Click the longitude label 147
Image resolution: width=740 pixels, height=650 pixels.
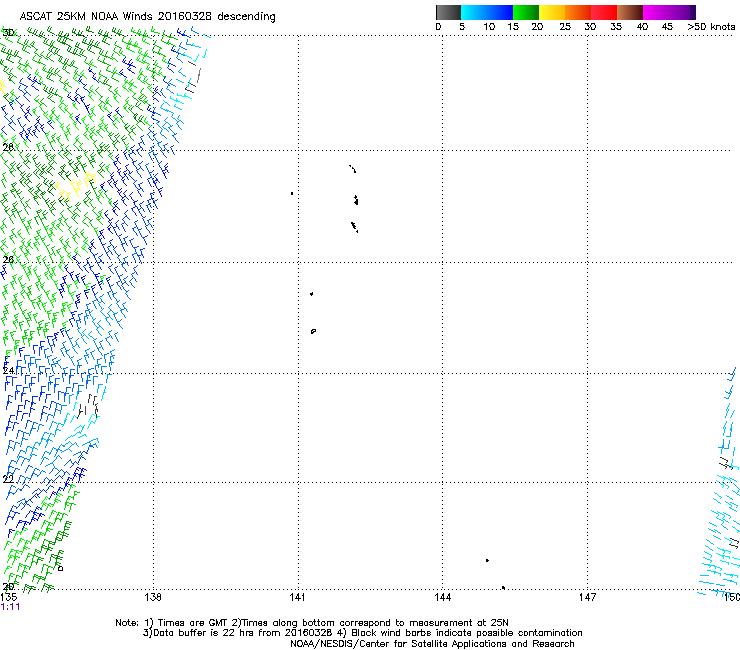(587, 597)
